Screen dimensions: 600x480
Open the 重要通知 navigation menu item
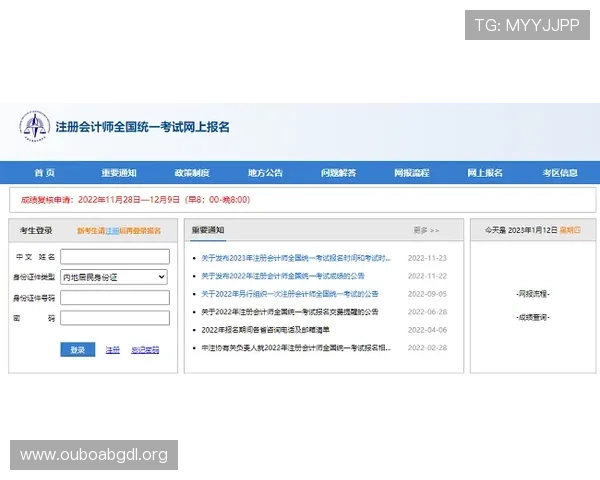tap(119, 173)
